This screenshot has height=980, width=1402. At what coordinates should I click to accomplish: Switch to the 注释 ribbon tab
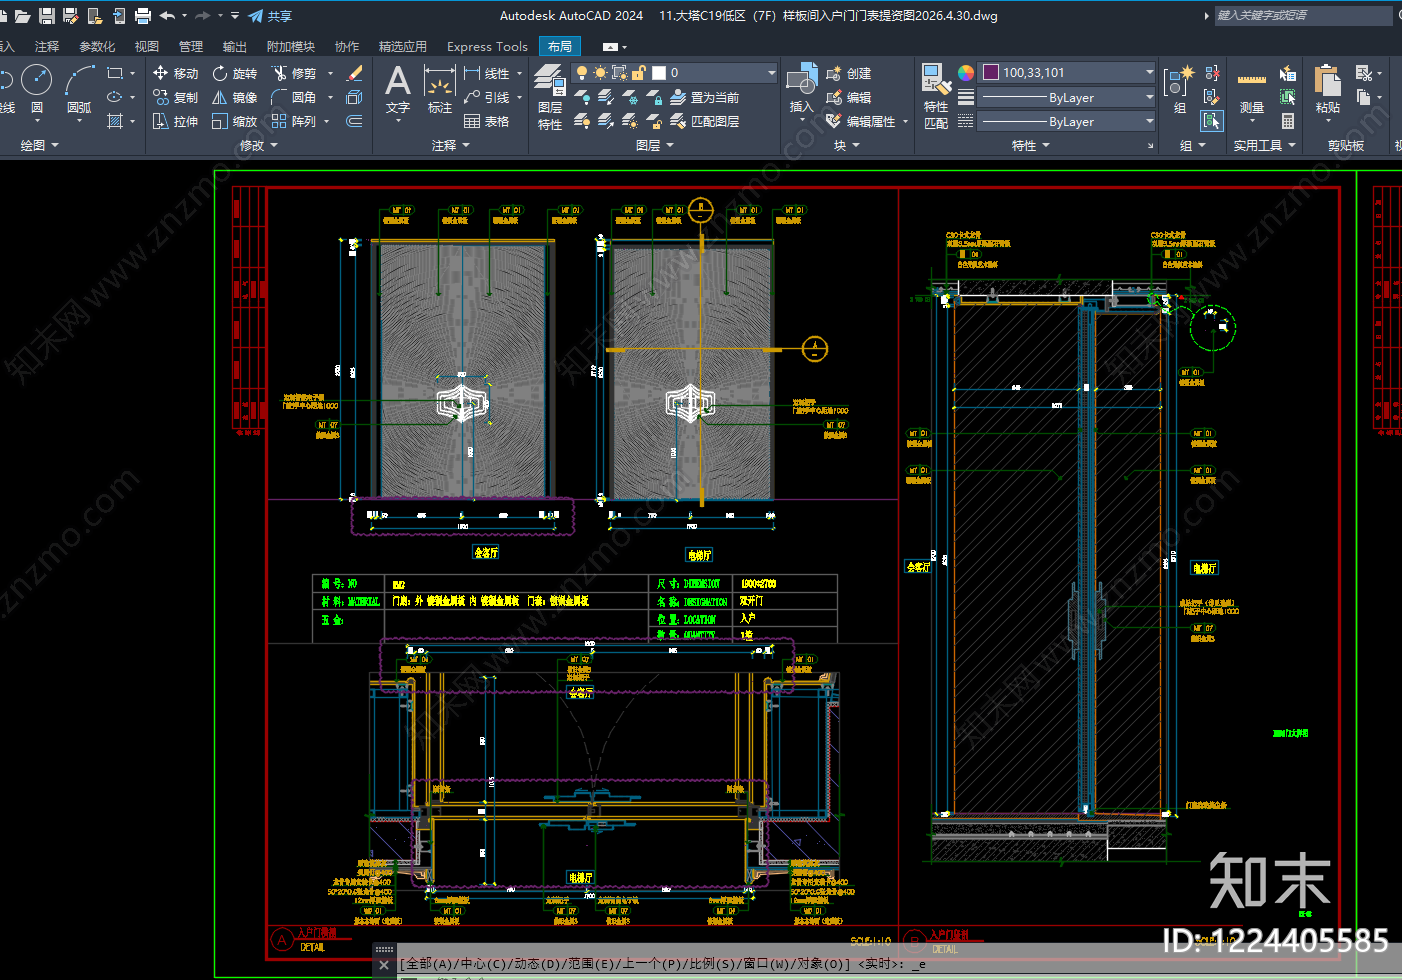47,46
